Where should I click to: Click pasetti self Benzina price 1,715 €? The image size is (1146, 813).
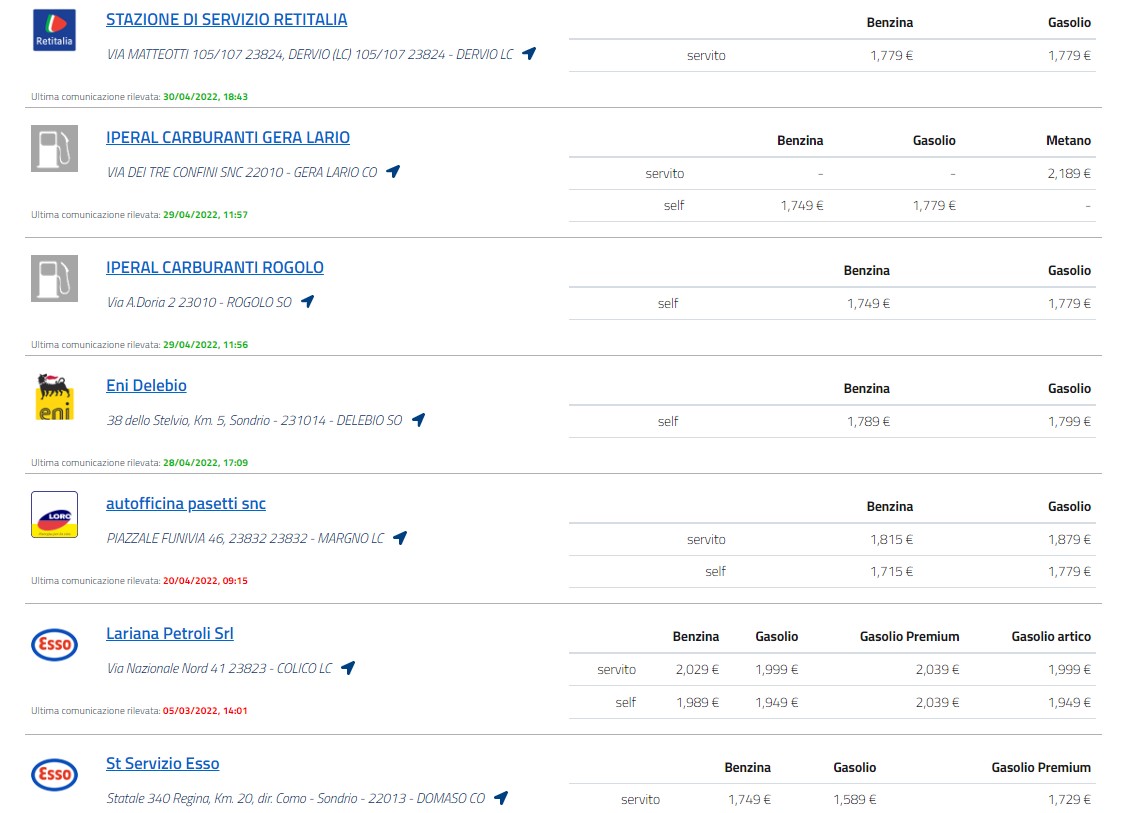coord(891,572)
